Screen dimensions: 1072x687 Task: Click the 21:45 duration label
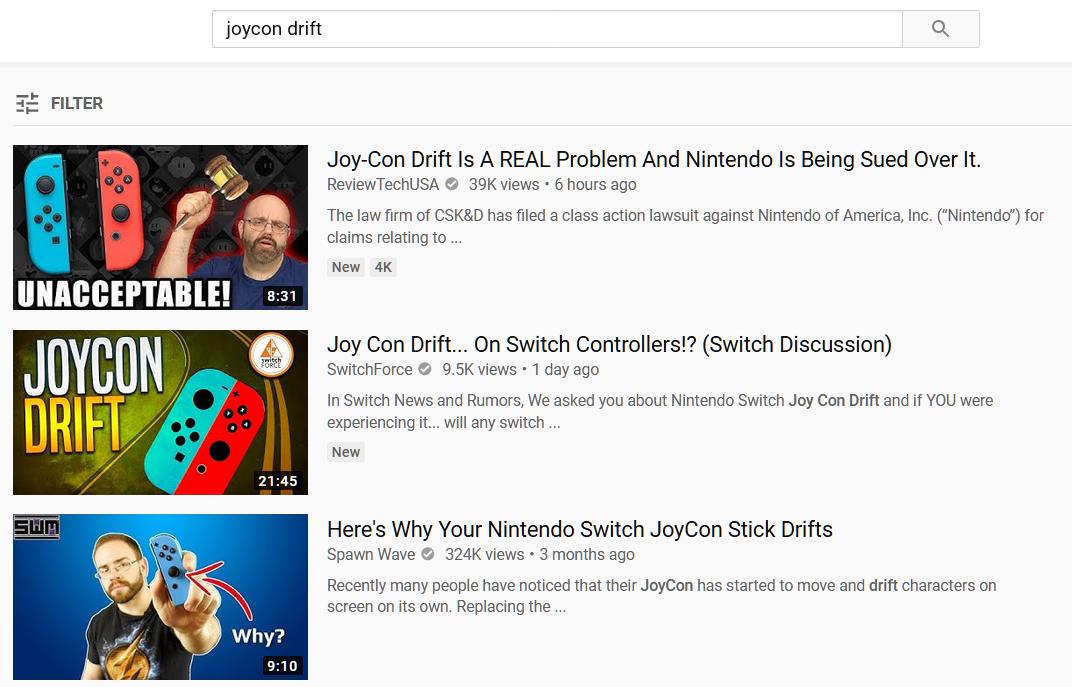[x=278, y=481]
